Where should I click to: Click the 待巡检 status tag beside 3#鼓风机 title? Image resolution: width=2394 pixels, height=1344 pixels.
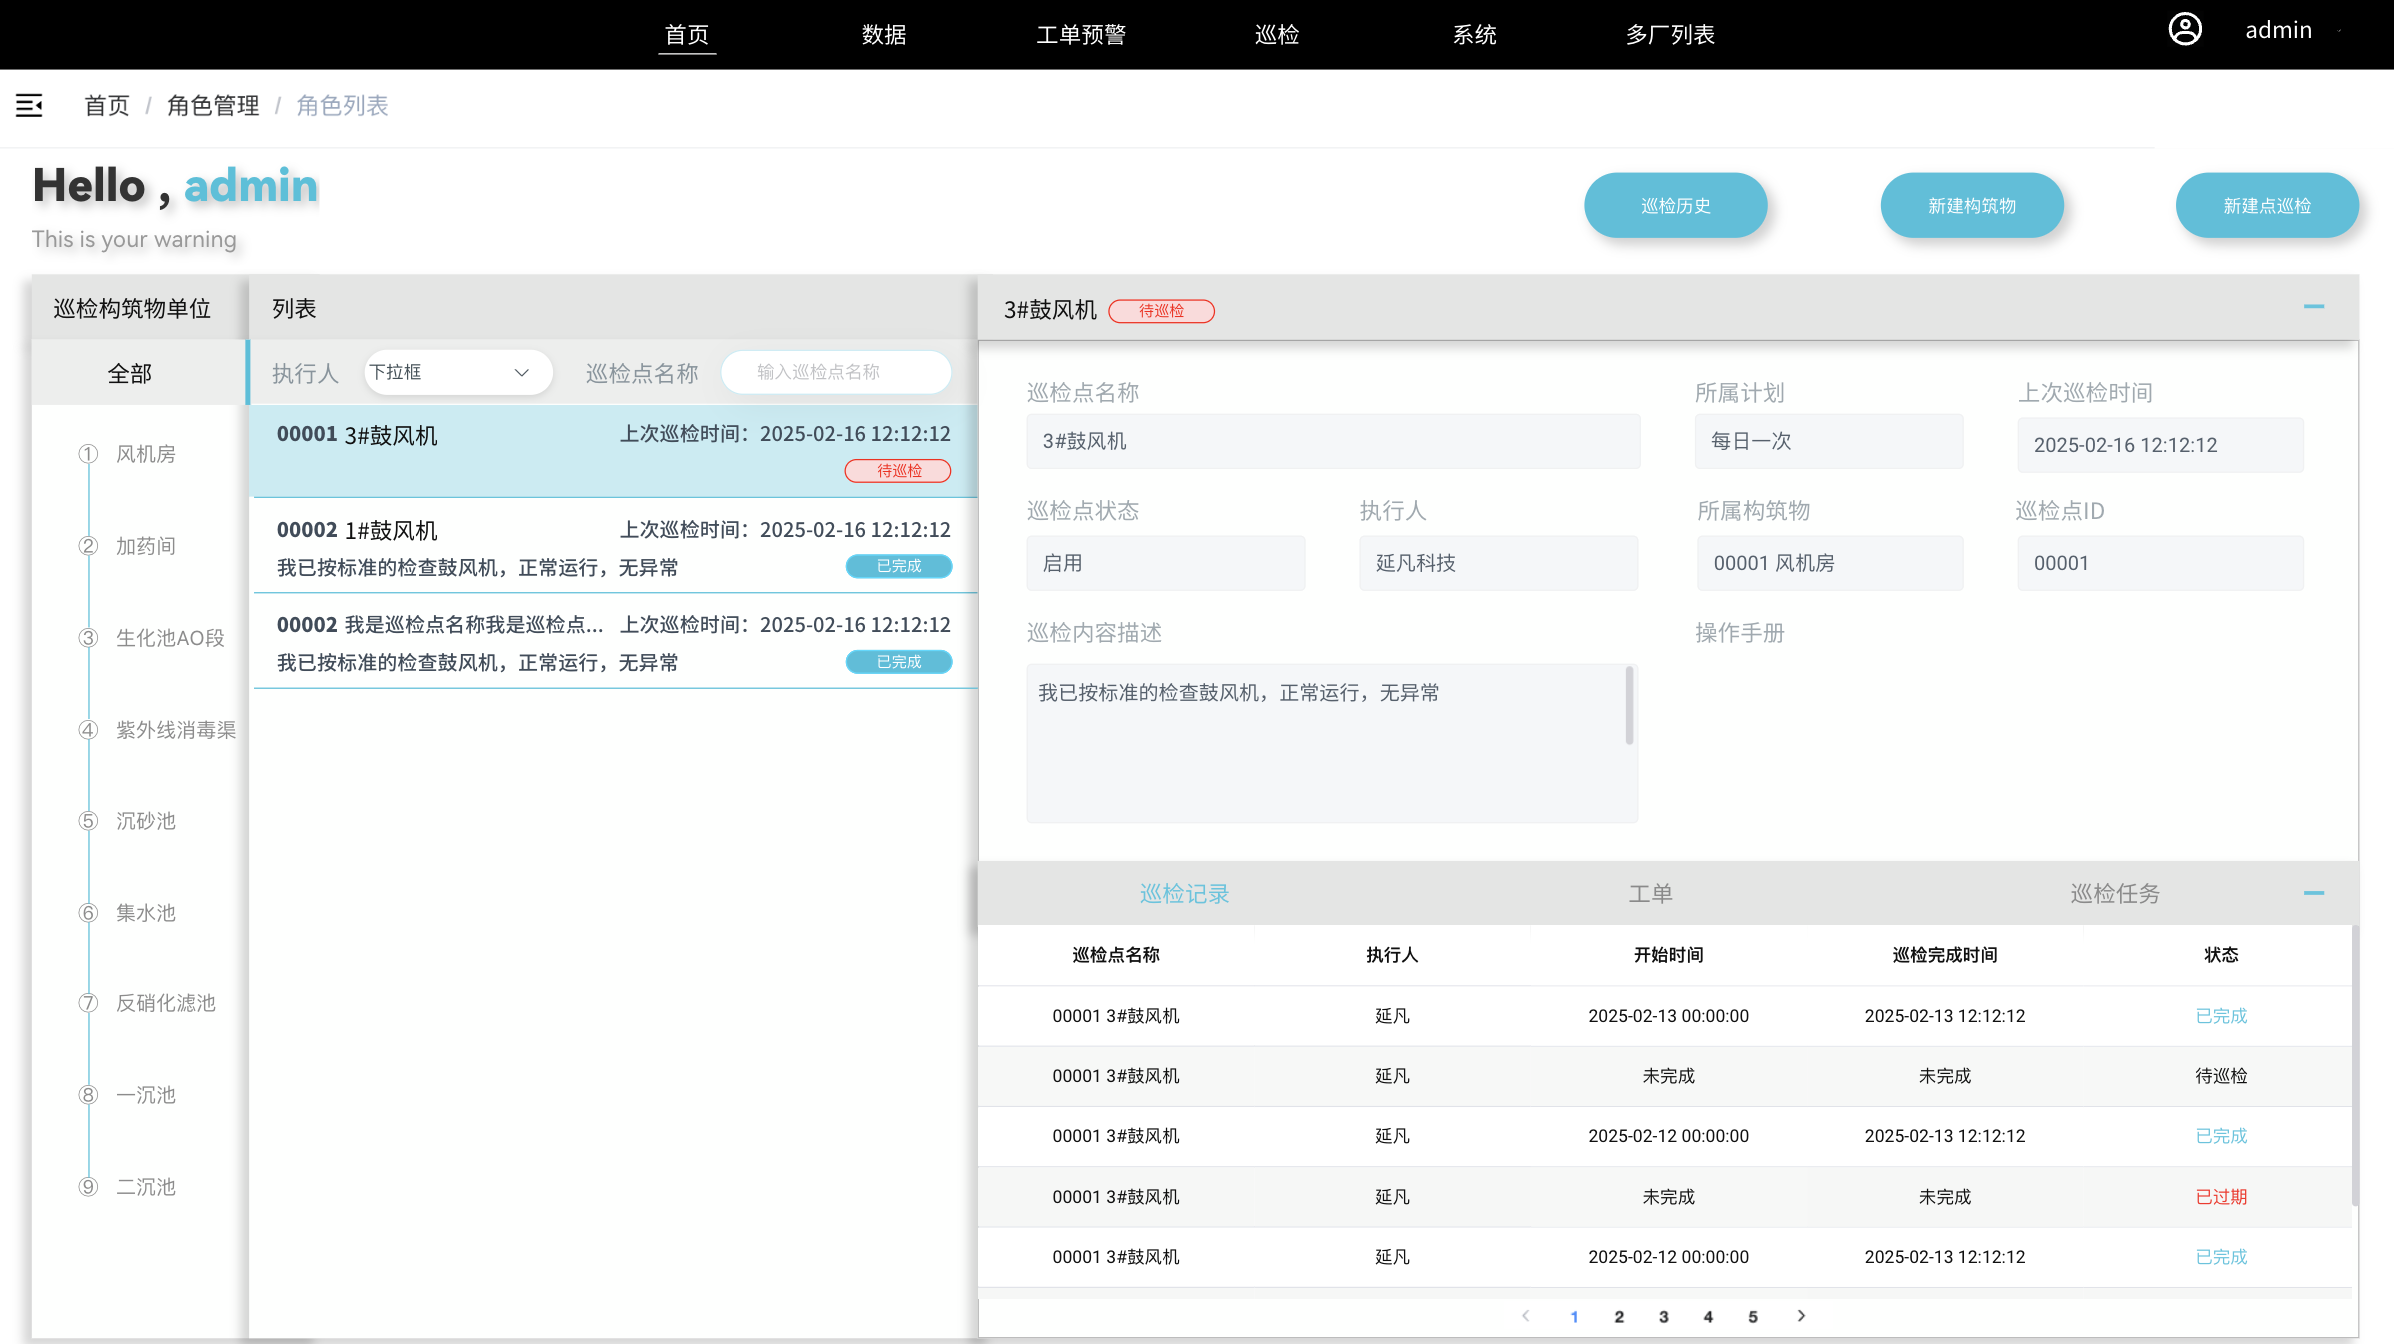[1161, 311]
